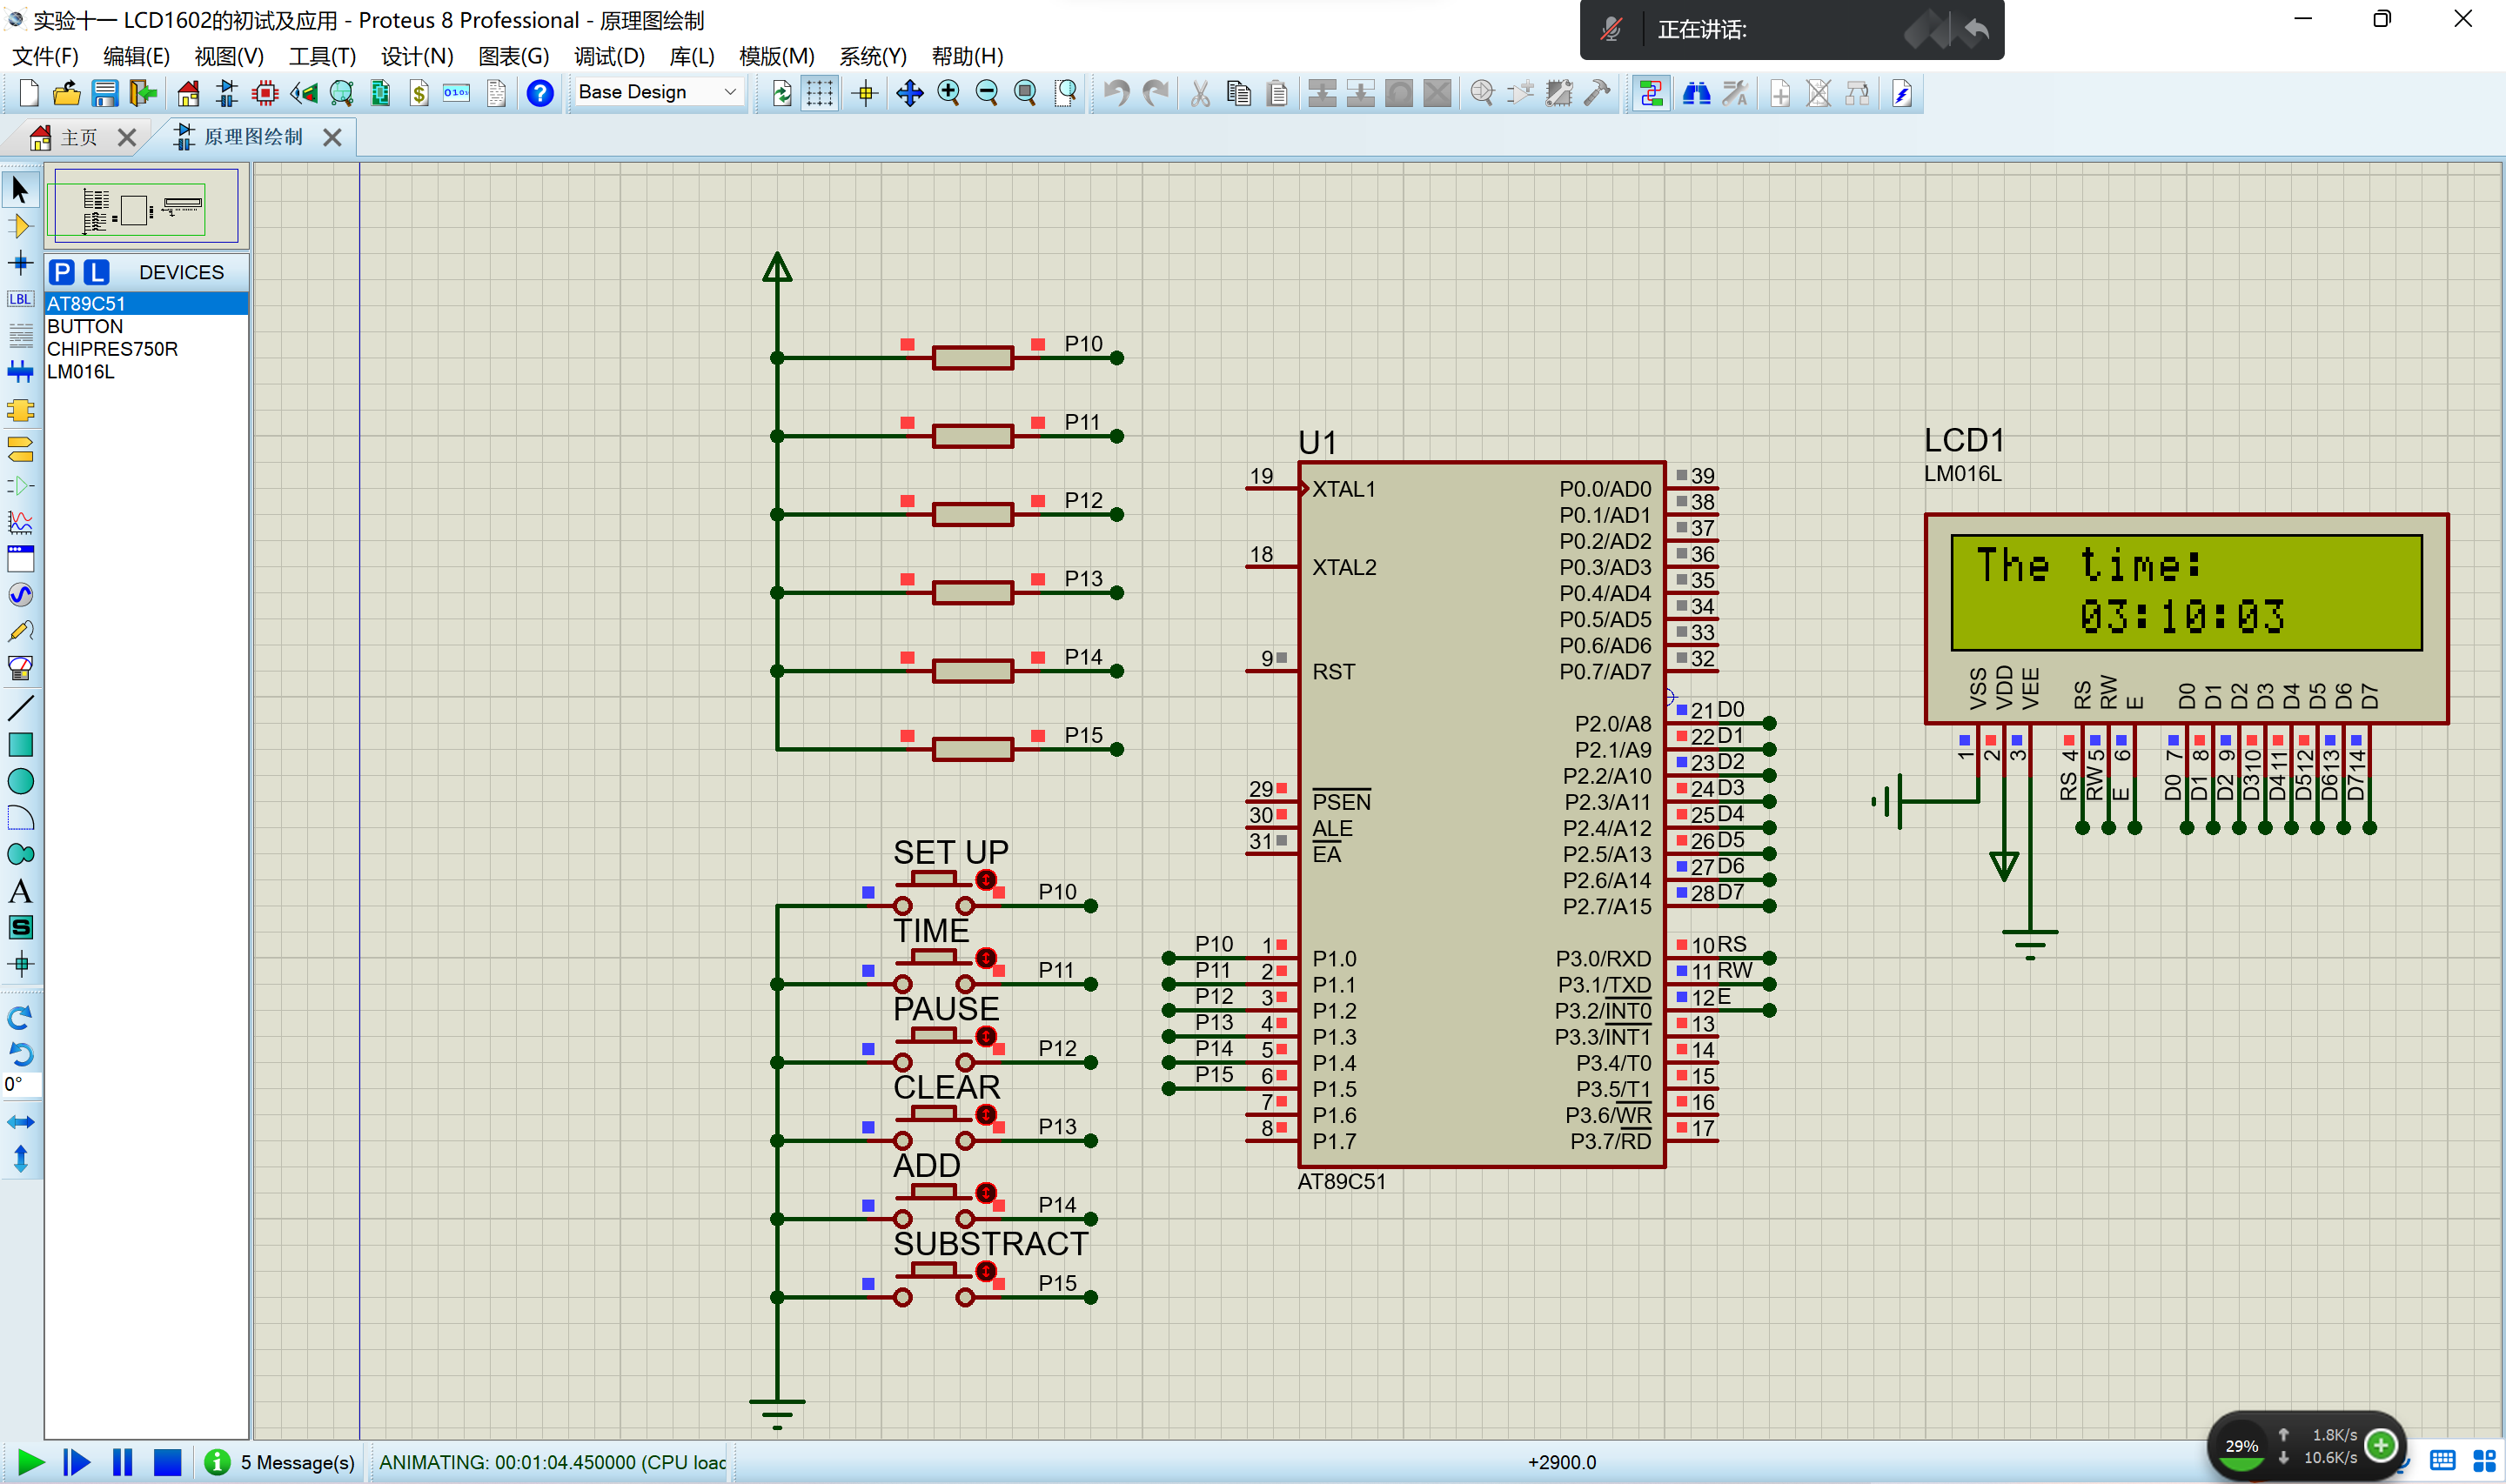This screenshot has height=1484, width=2506.
Task: Open the bill of materials dollar icon
Action: coord(419,93)
